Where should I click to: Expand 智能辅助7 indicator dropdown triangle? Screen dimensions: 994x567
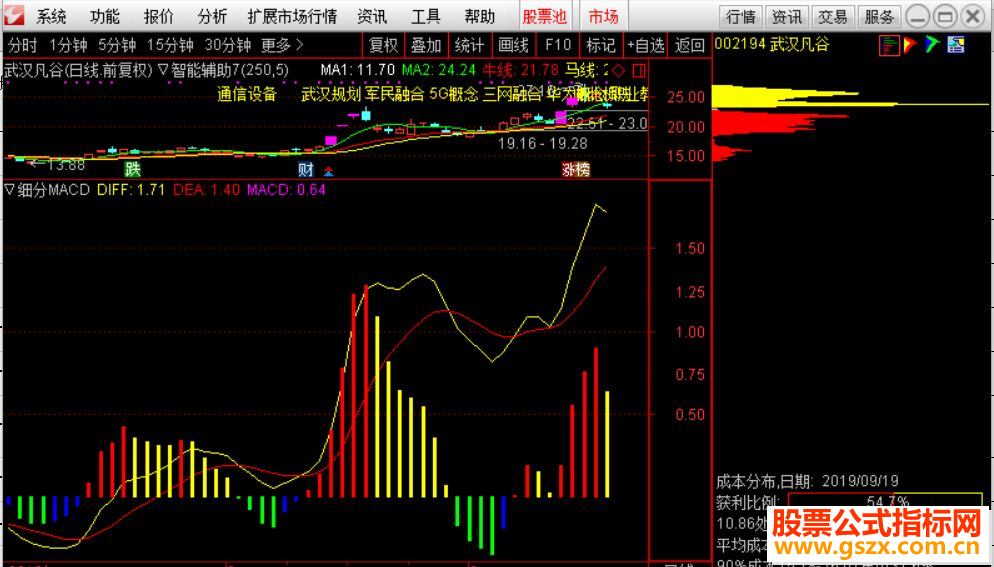(x=162, y=69)
